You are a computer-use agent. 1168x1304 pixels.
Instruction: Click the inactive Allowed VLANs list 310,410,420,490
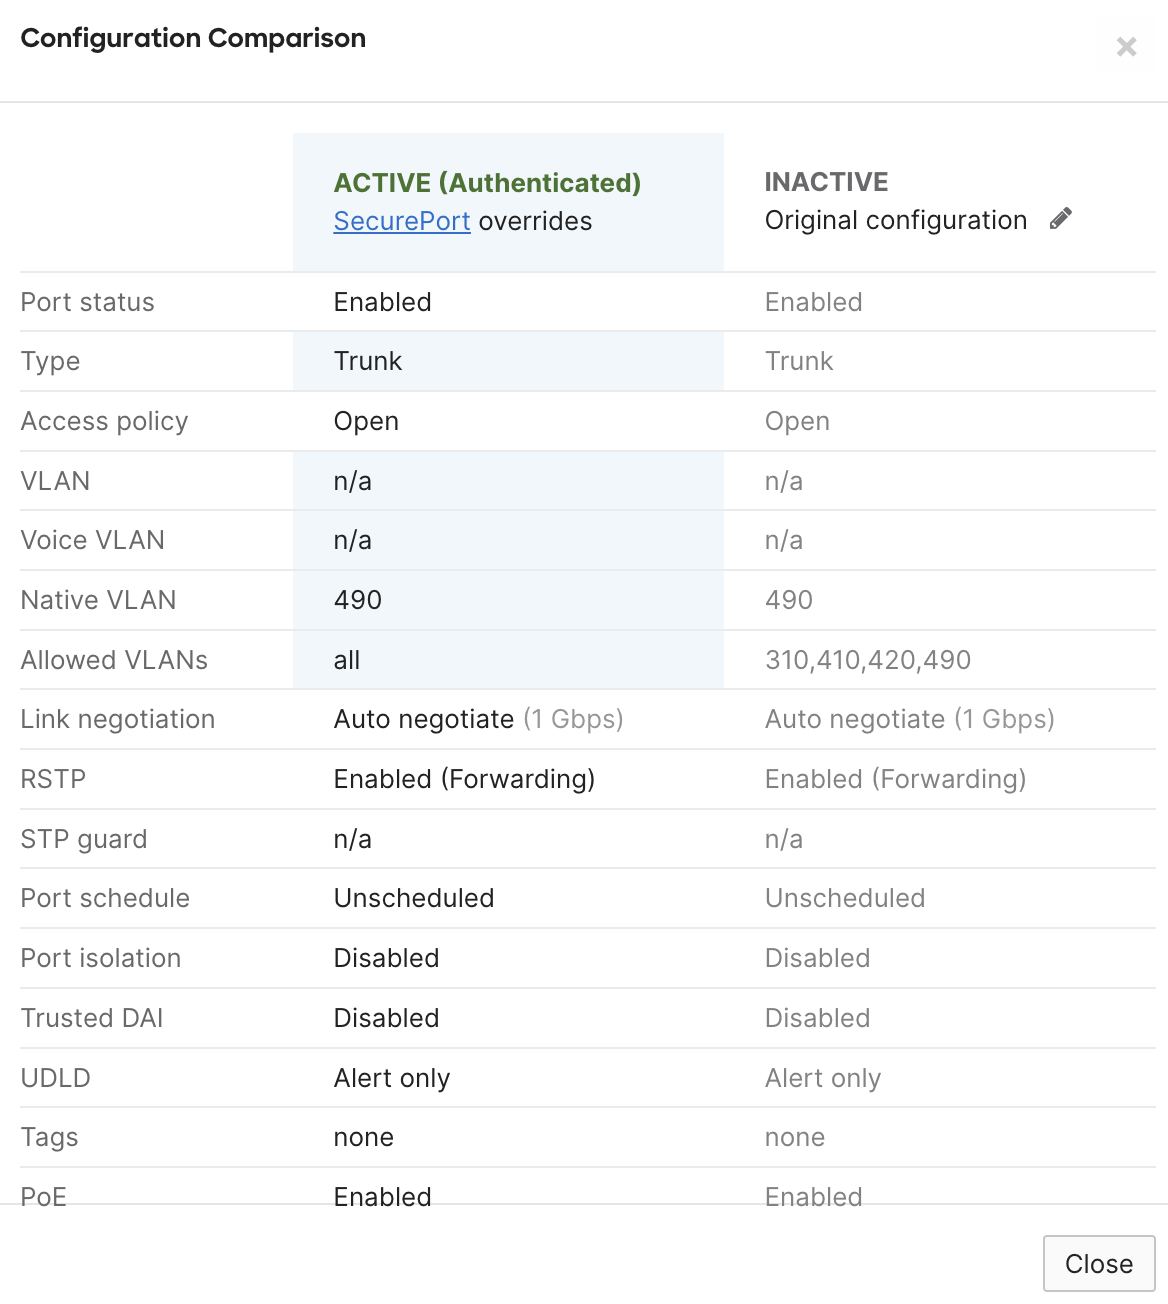(x=867, y=659)
